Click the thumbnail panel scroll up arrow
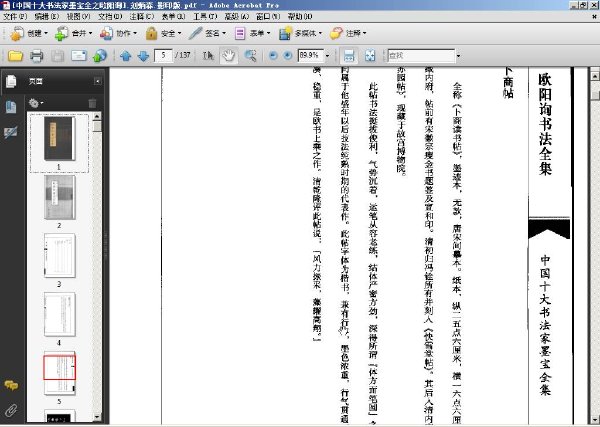This screenshot has width=600, height=427. click(x=97, y=116)
